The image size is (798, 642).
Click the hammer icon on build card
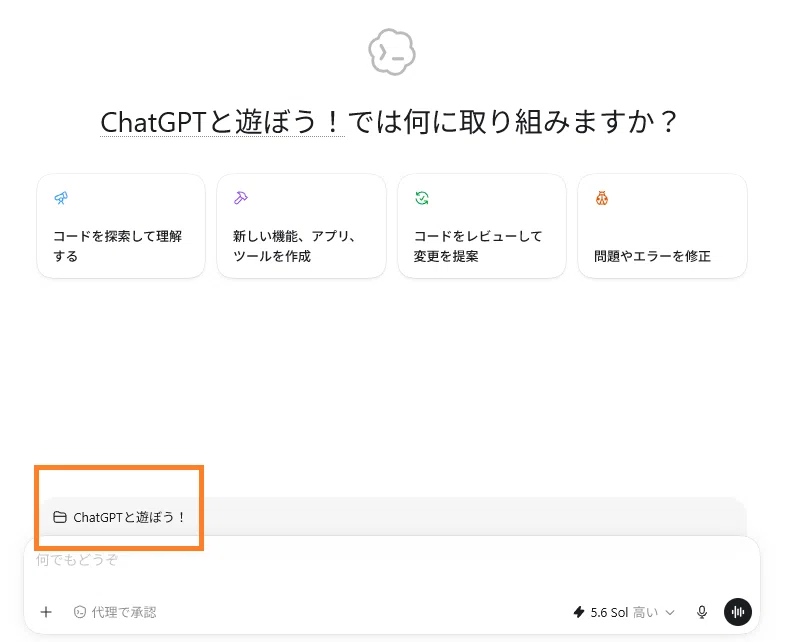pos(241,198)
